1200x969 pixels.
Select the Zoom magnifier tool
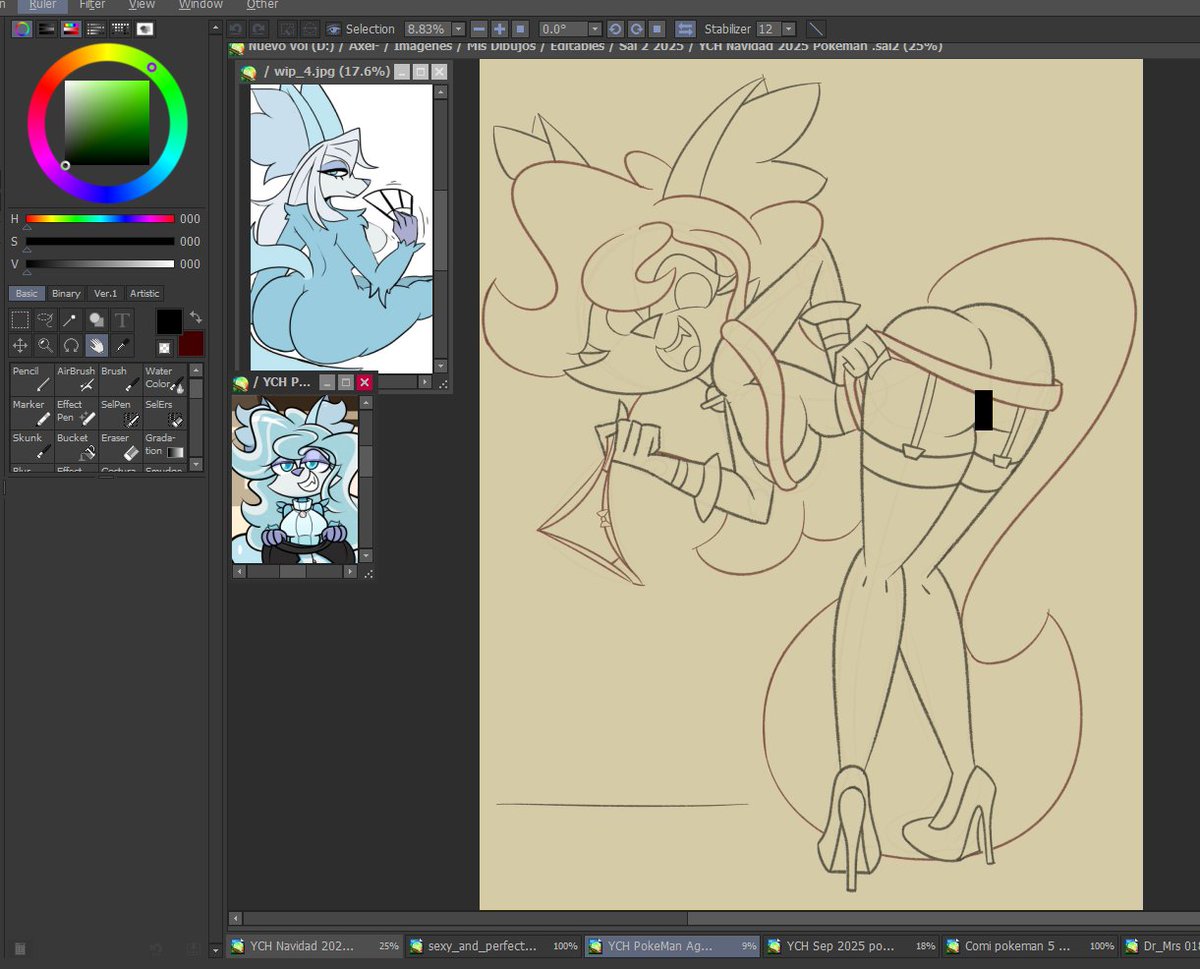[45, 345]
